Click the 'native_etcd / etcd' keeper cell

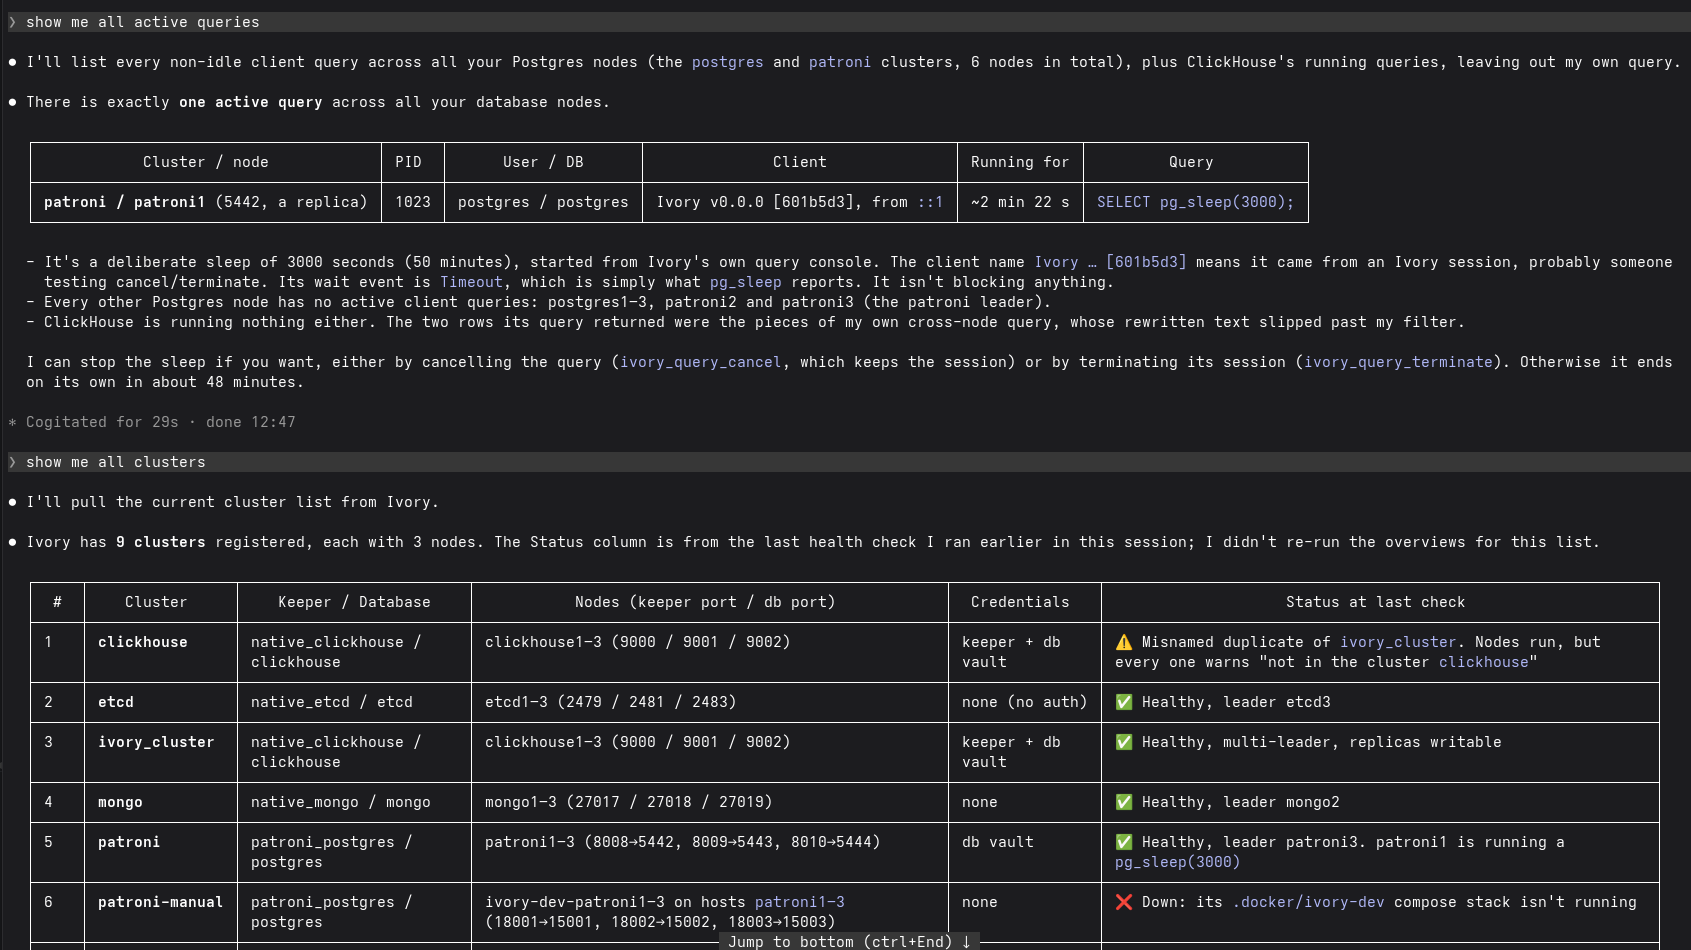354,702
